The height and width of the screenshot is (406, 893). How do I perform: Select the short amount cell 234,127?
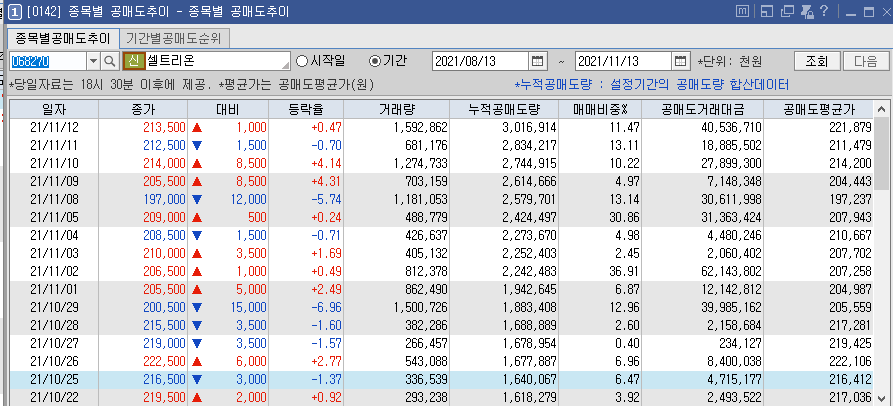click(703, 343)
